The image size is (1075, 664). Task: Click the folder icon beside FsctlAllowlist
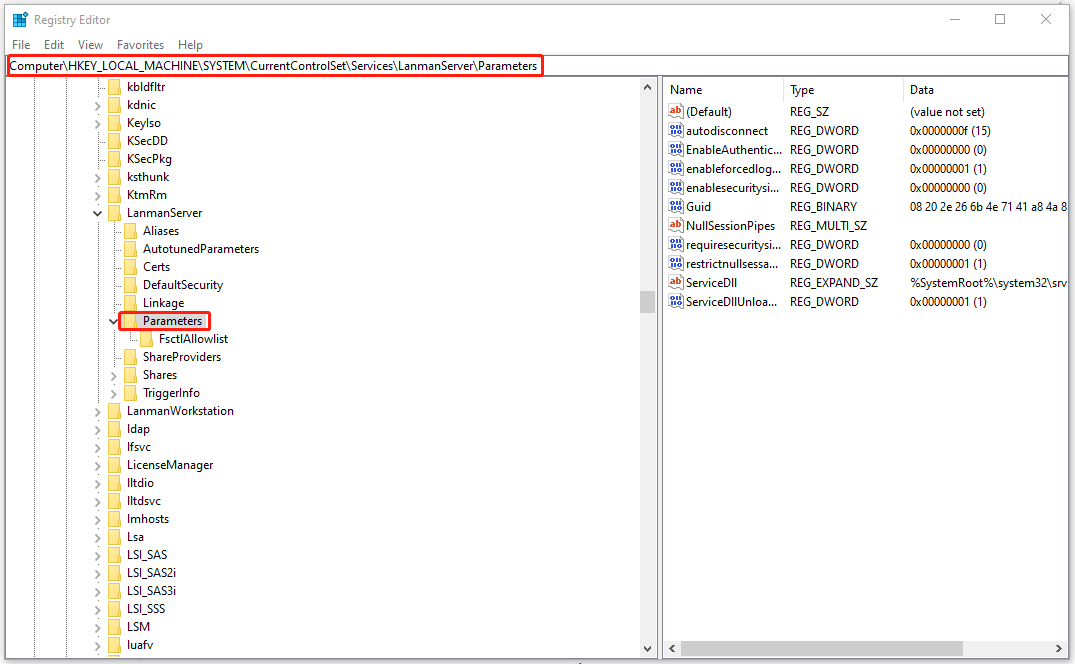(148, 338)
